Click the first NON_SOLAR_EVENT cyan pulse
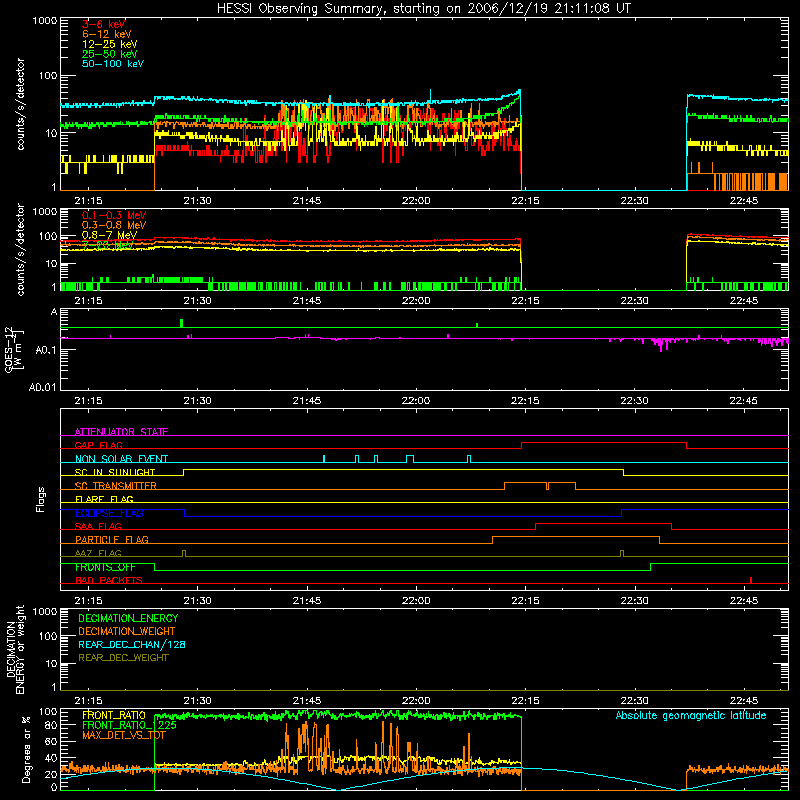 (x=324, y=459)
